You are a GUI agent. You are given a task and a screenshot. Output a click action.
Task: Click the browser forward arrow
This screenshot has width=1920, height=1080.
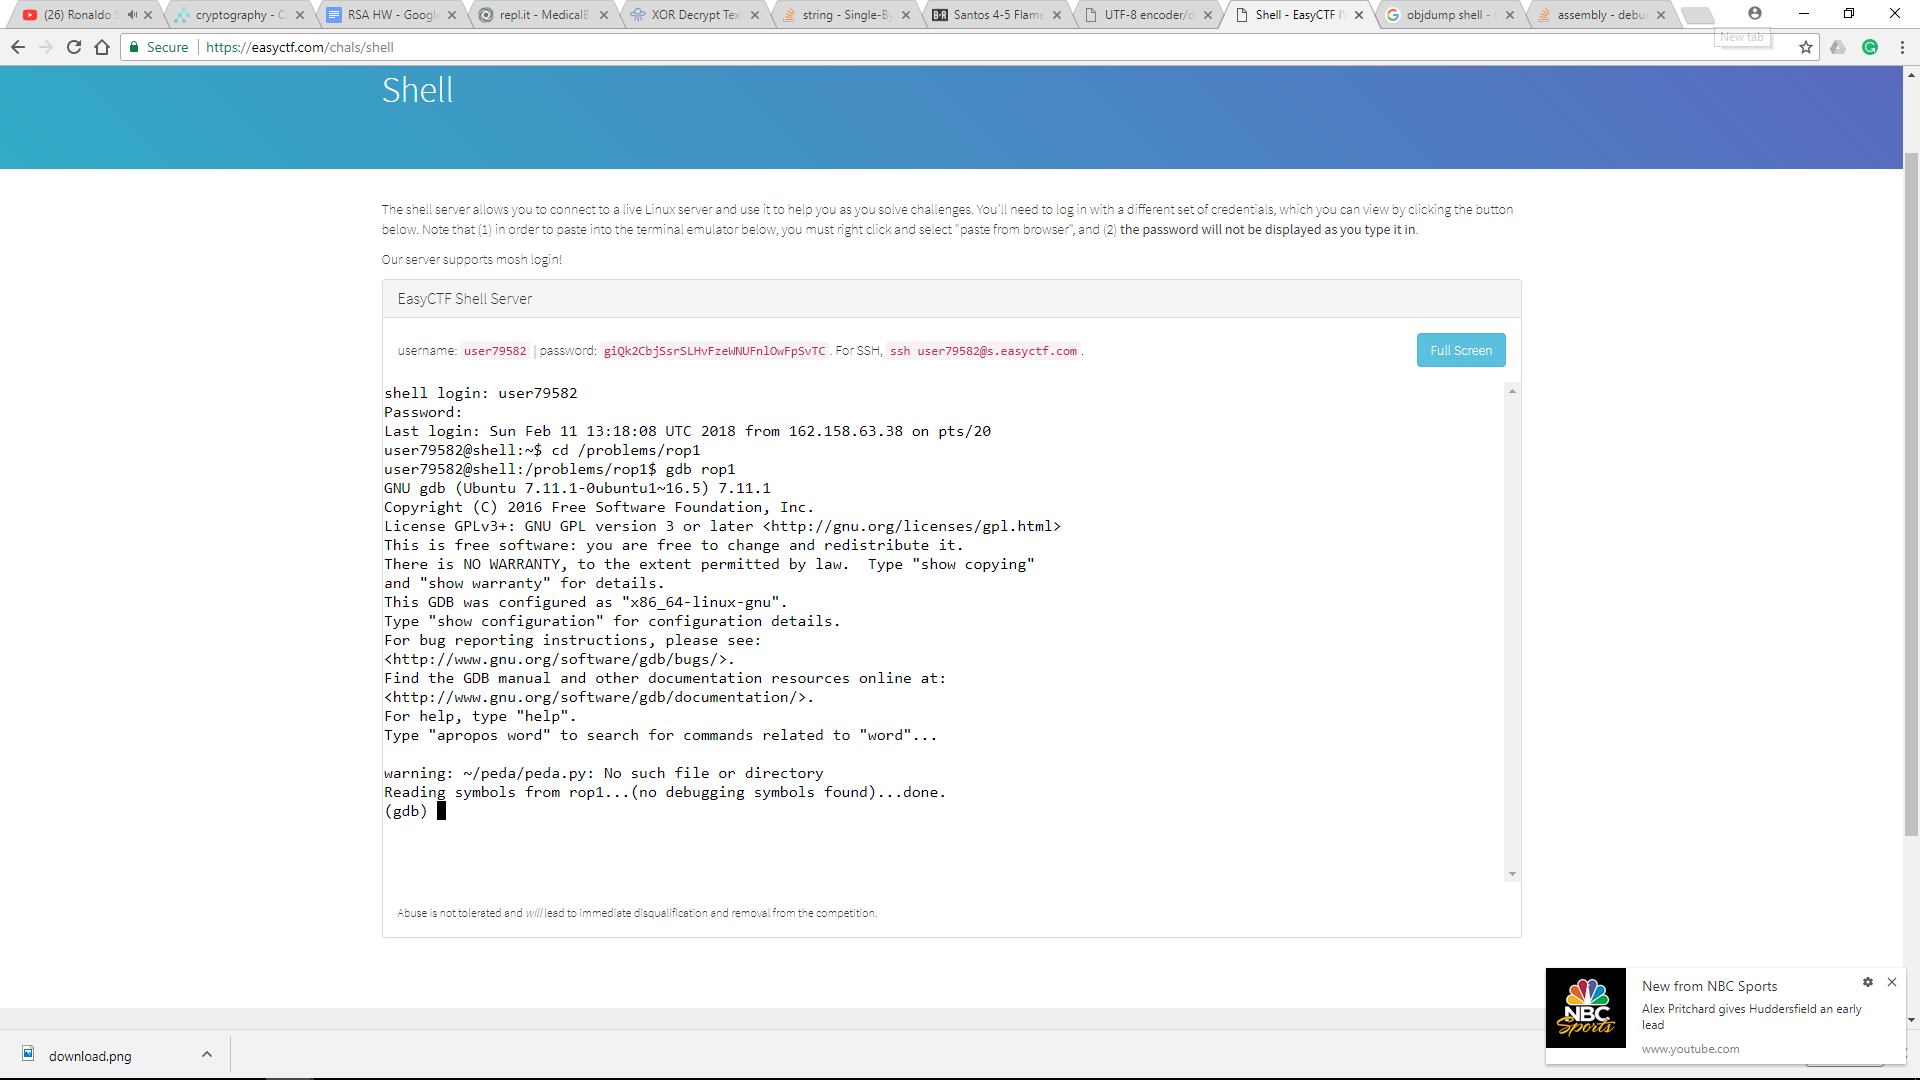click(x=46, y=47)
